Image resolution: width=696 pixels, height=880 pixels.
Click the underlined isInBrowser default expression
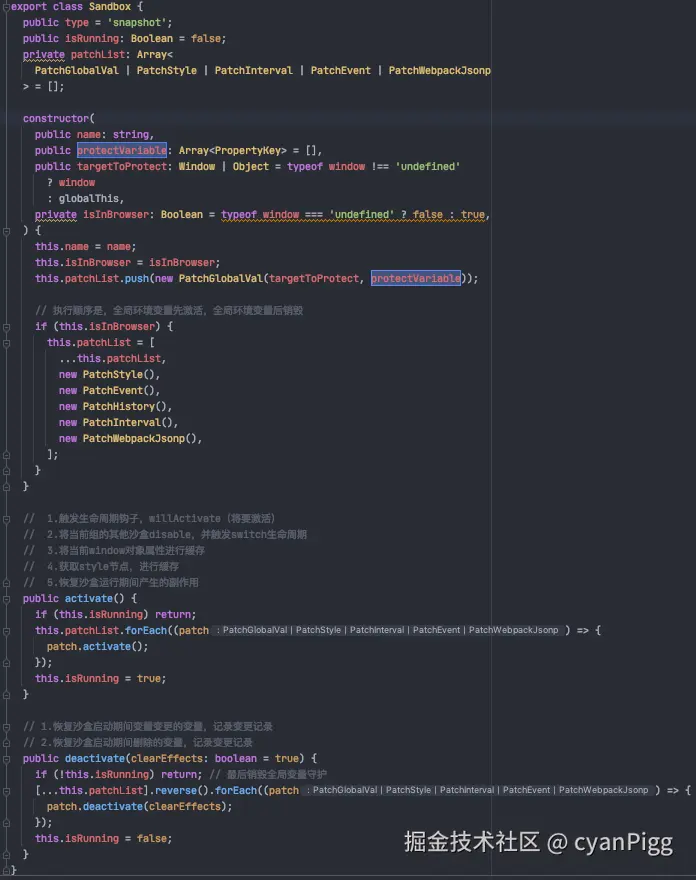352,214
